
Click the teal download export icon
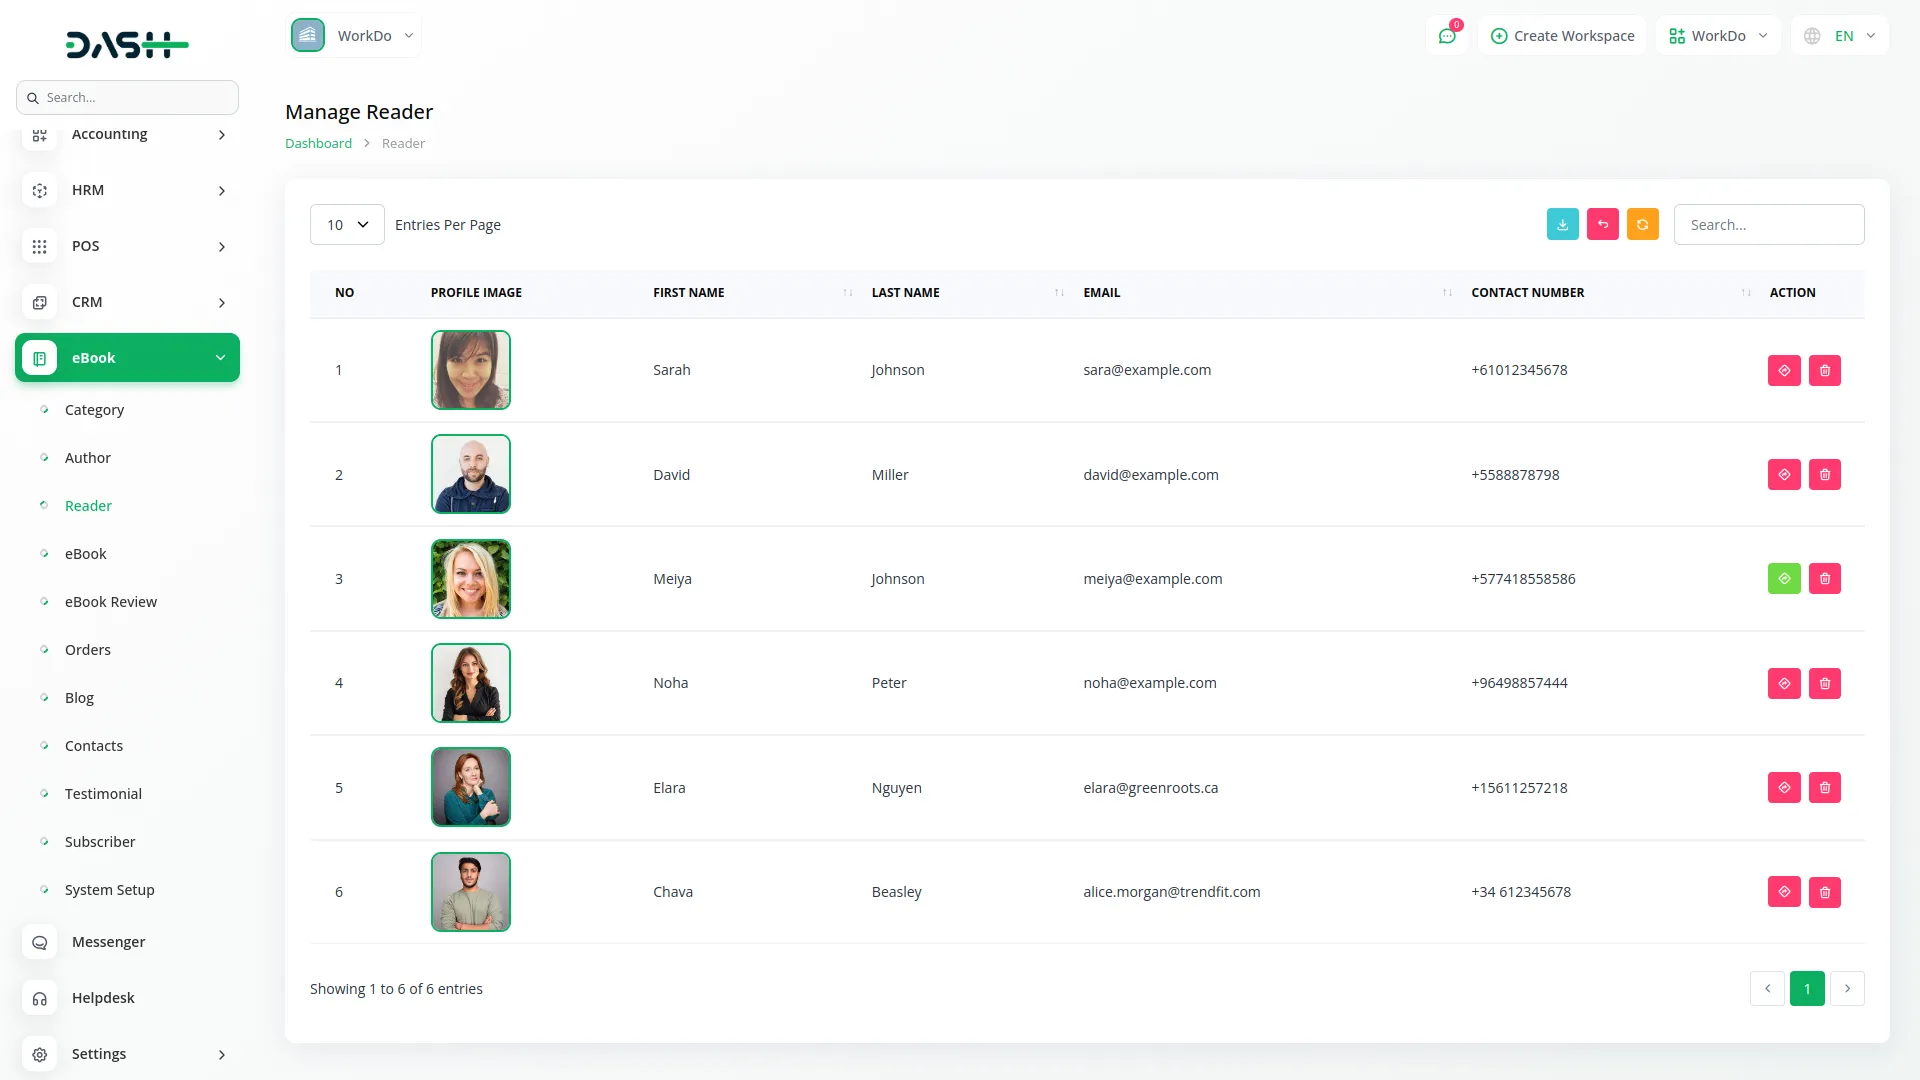click(x=1562, y=225)
